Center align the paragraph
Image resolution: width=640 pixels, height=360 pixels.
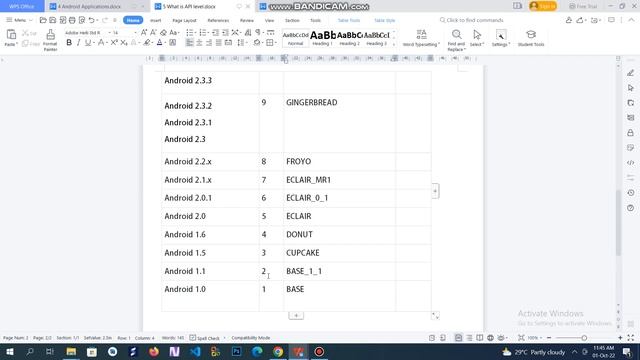(199, 42)
